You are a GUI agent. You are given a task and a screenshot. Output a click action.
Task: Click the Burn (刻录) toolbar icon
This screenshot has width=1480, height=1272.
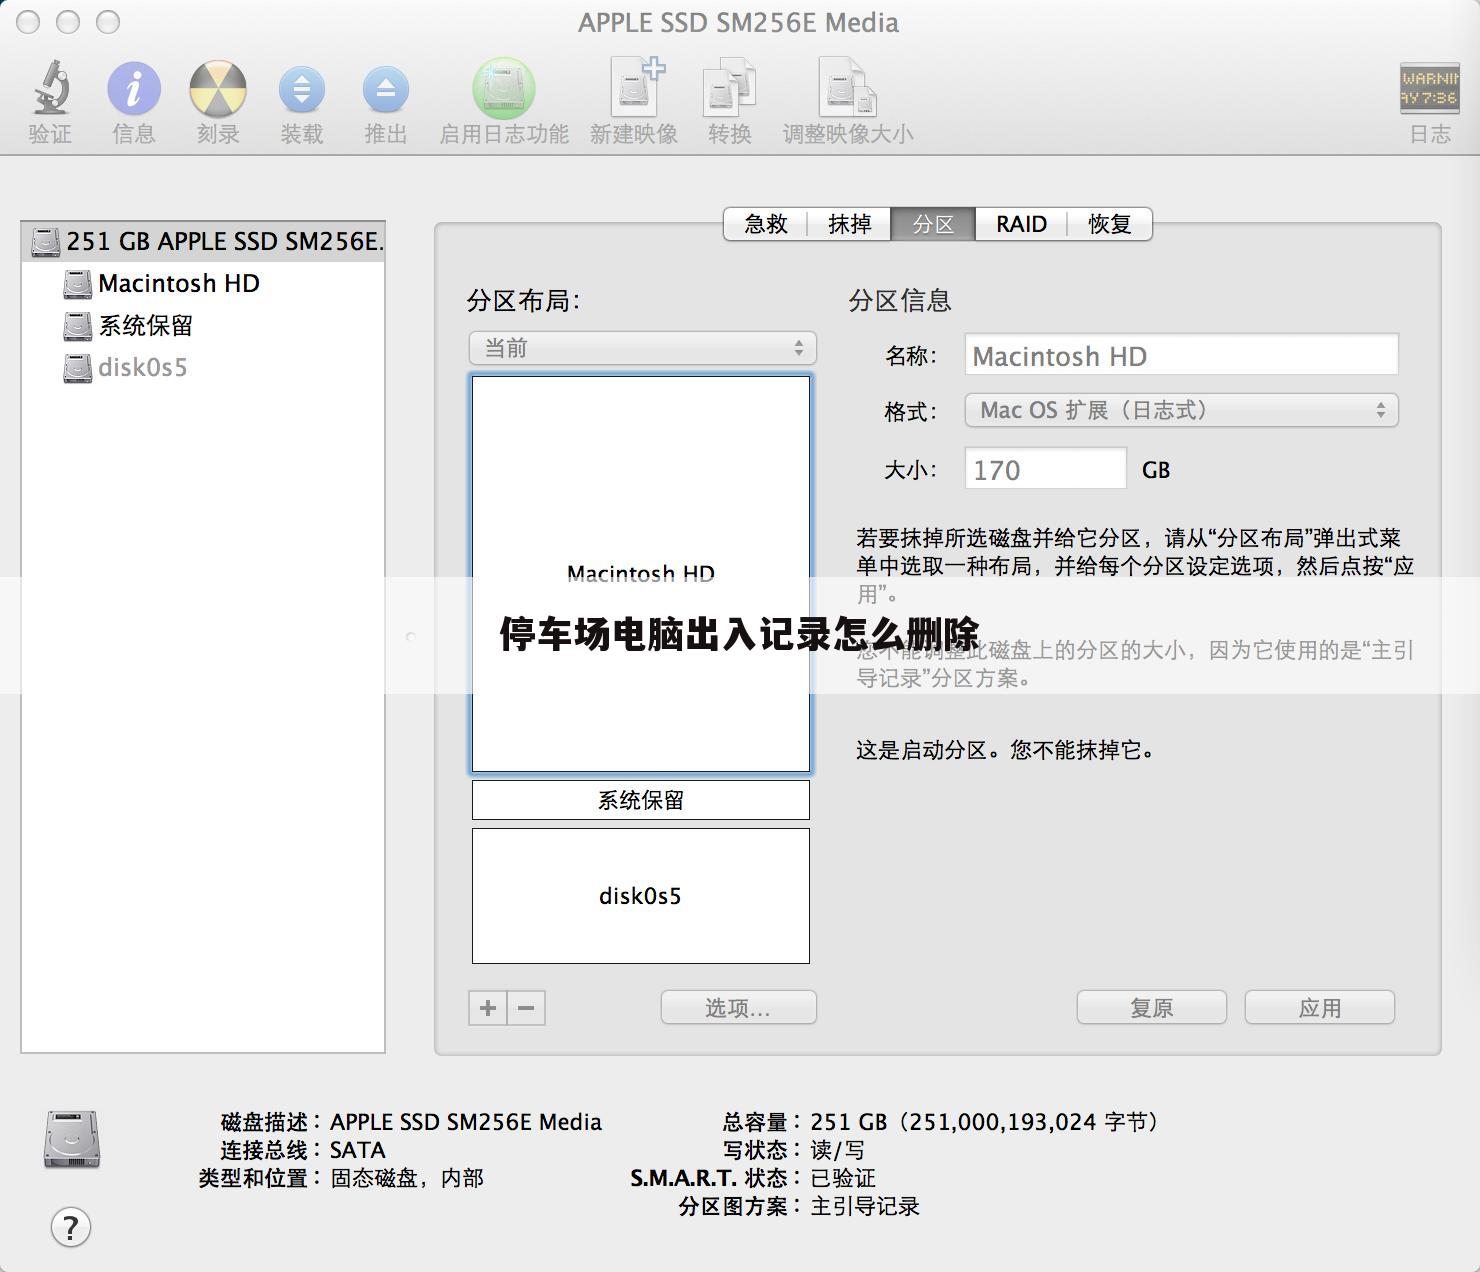[218, 88]
